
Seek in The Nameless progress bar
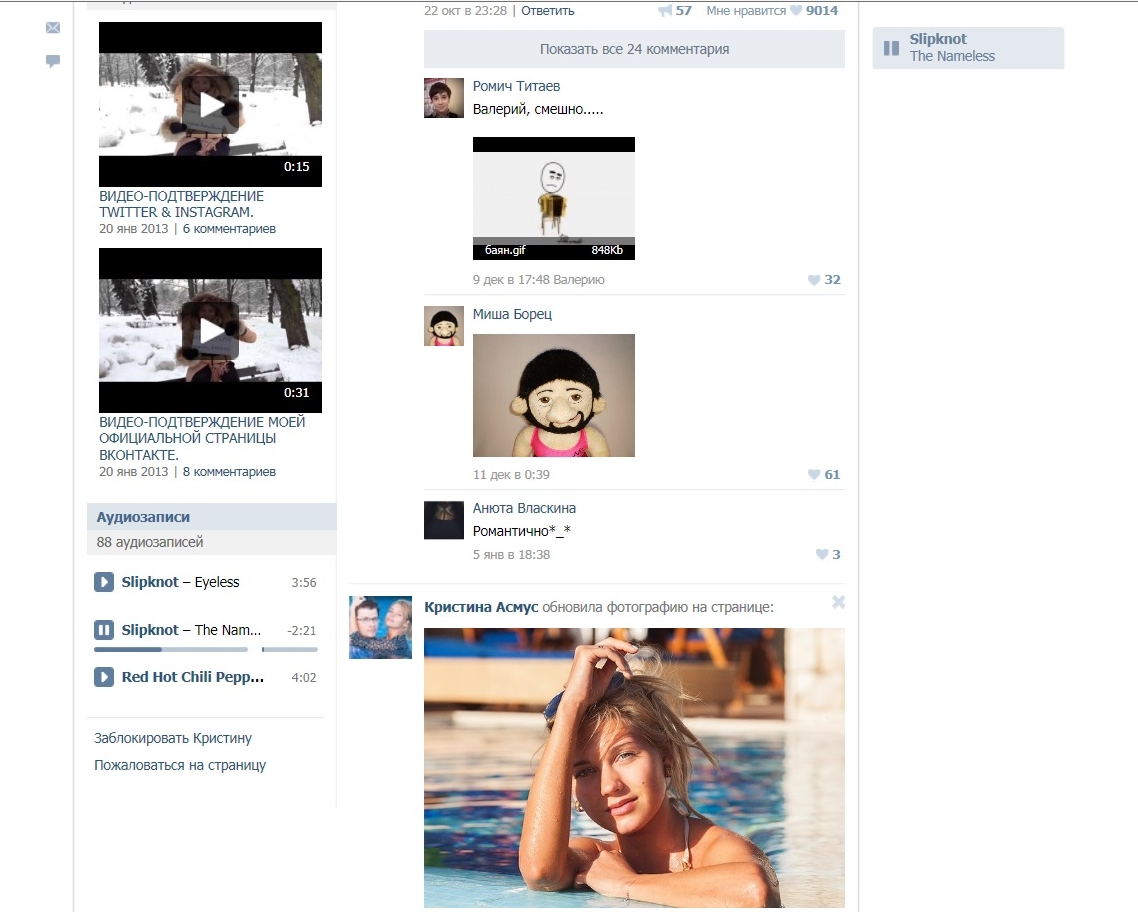pyautogui.click(x=171, y=649)
